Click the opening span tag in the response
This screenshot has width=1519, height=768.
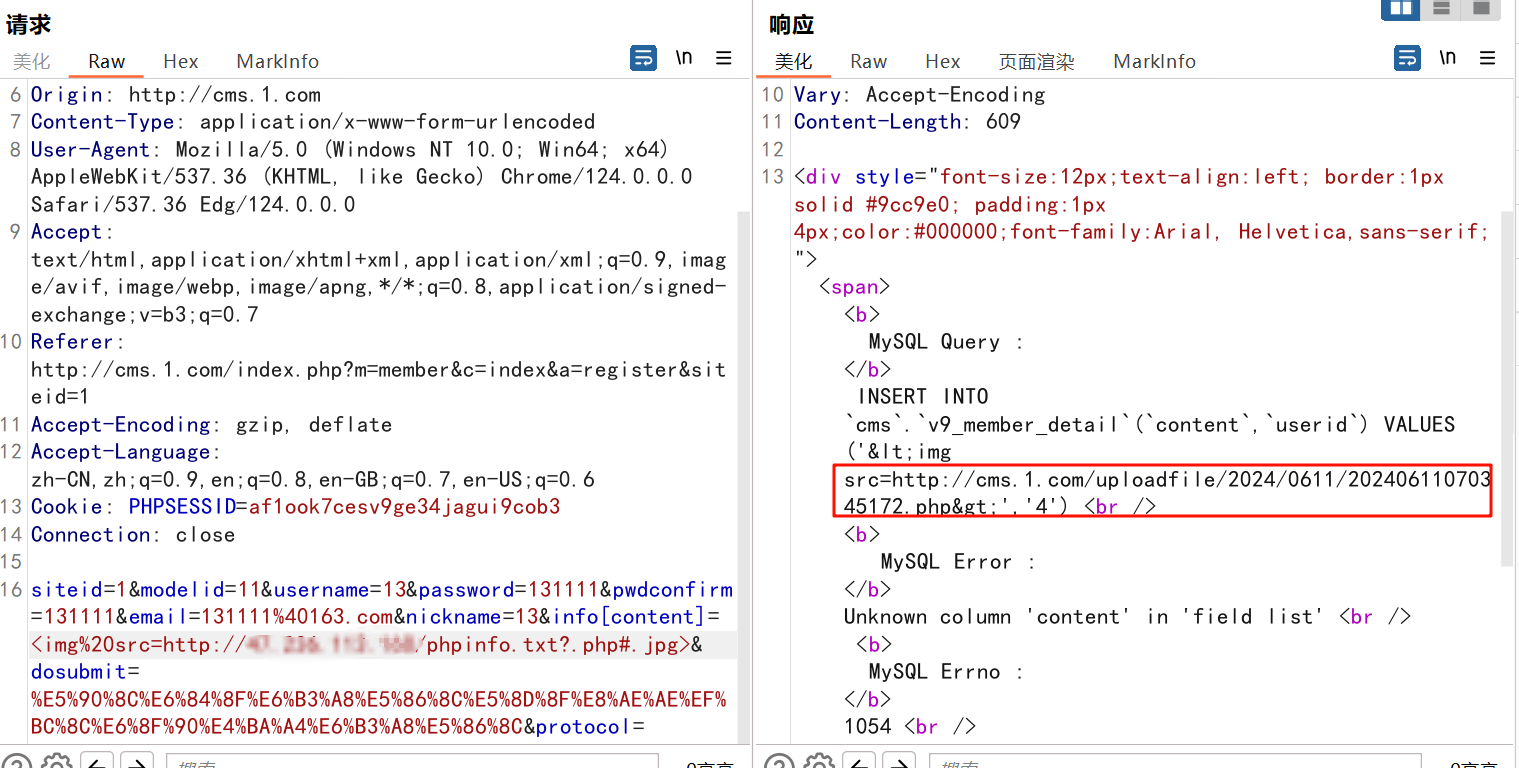point(855,287)
